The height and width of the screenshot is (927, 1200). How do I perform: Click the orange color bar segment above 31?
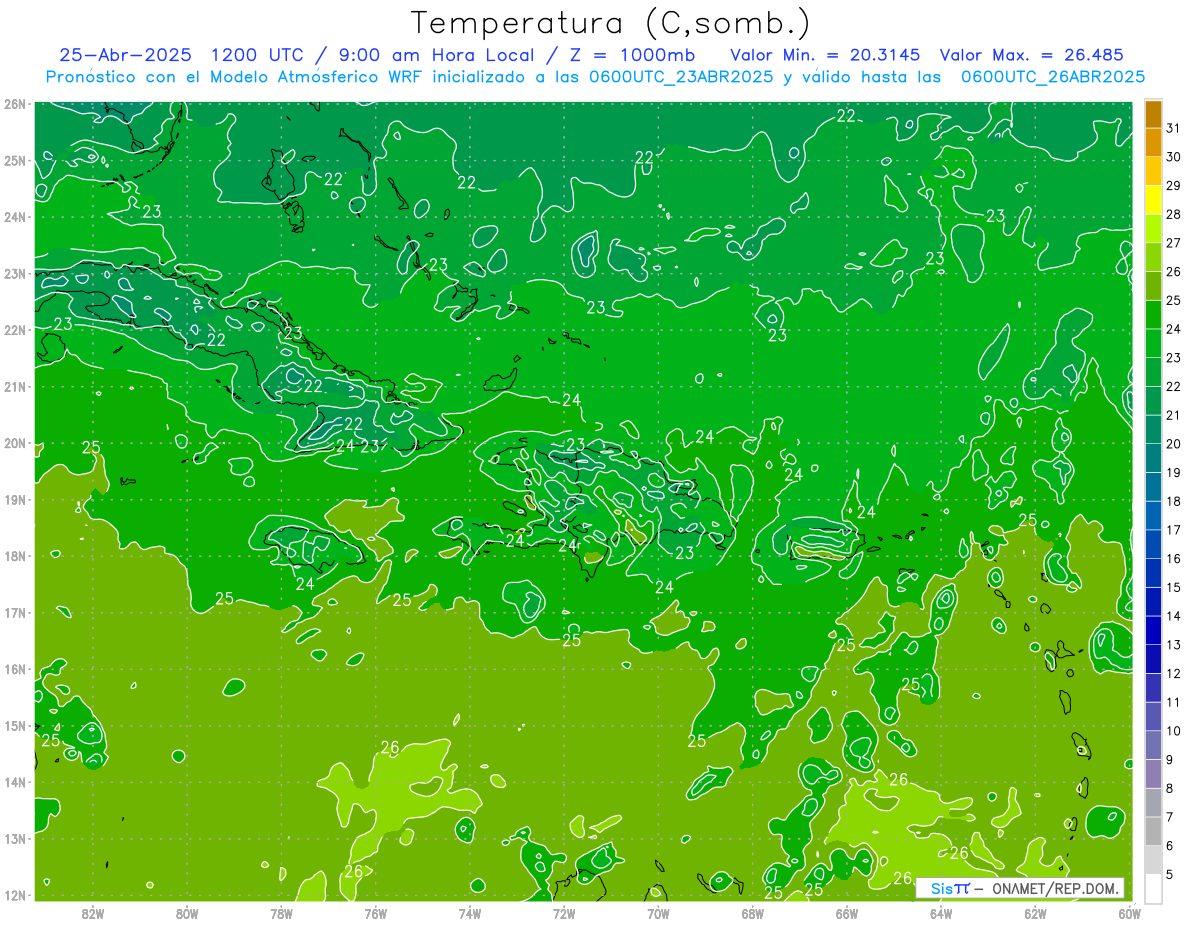1153,115
